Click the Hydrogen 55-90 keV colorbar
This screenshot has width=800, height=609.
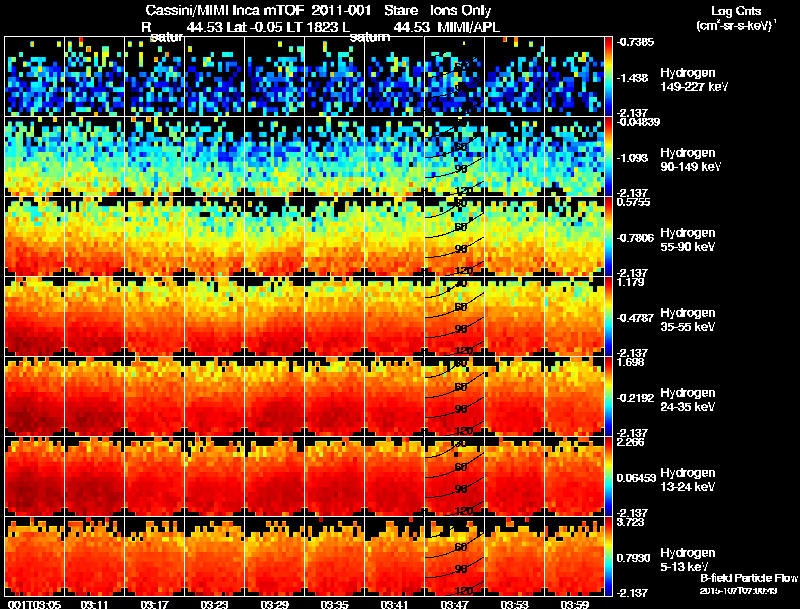click(x=608, y=237)
